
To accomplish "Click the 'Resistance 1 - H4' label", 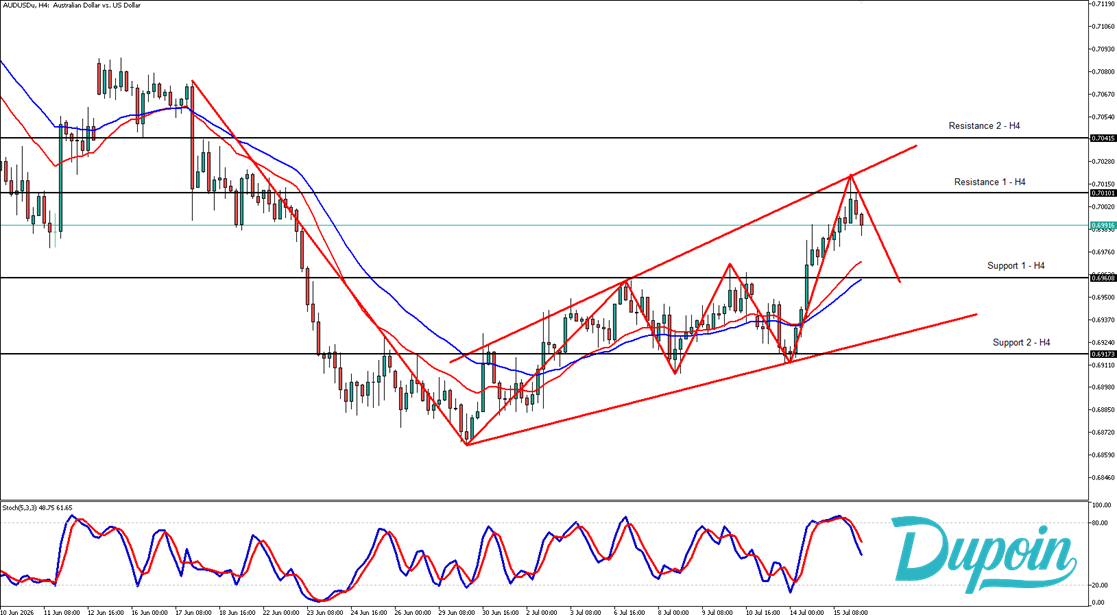I will [x=989, y=182].
